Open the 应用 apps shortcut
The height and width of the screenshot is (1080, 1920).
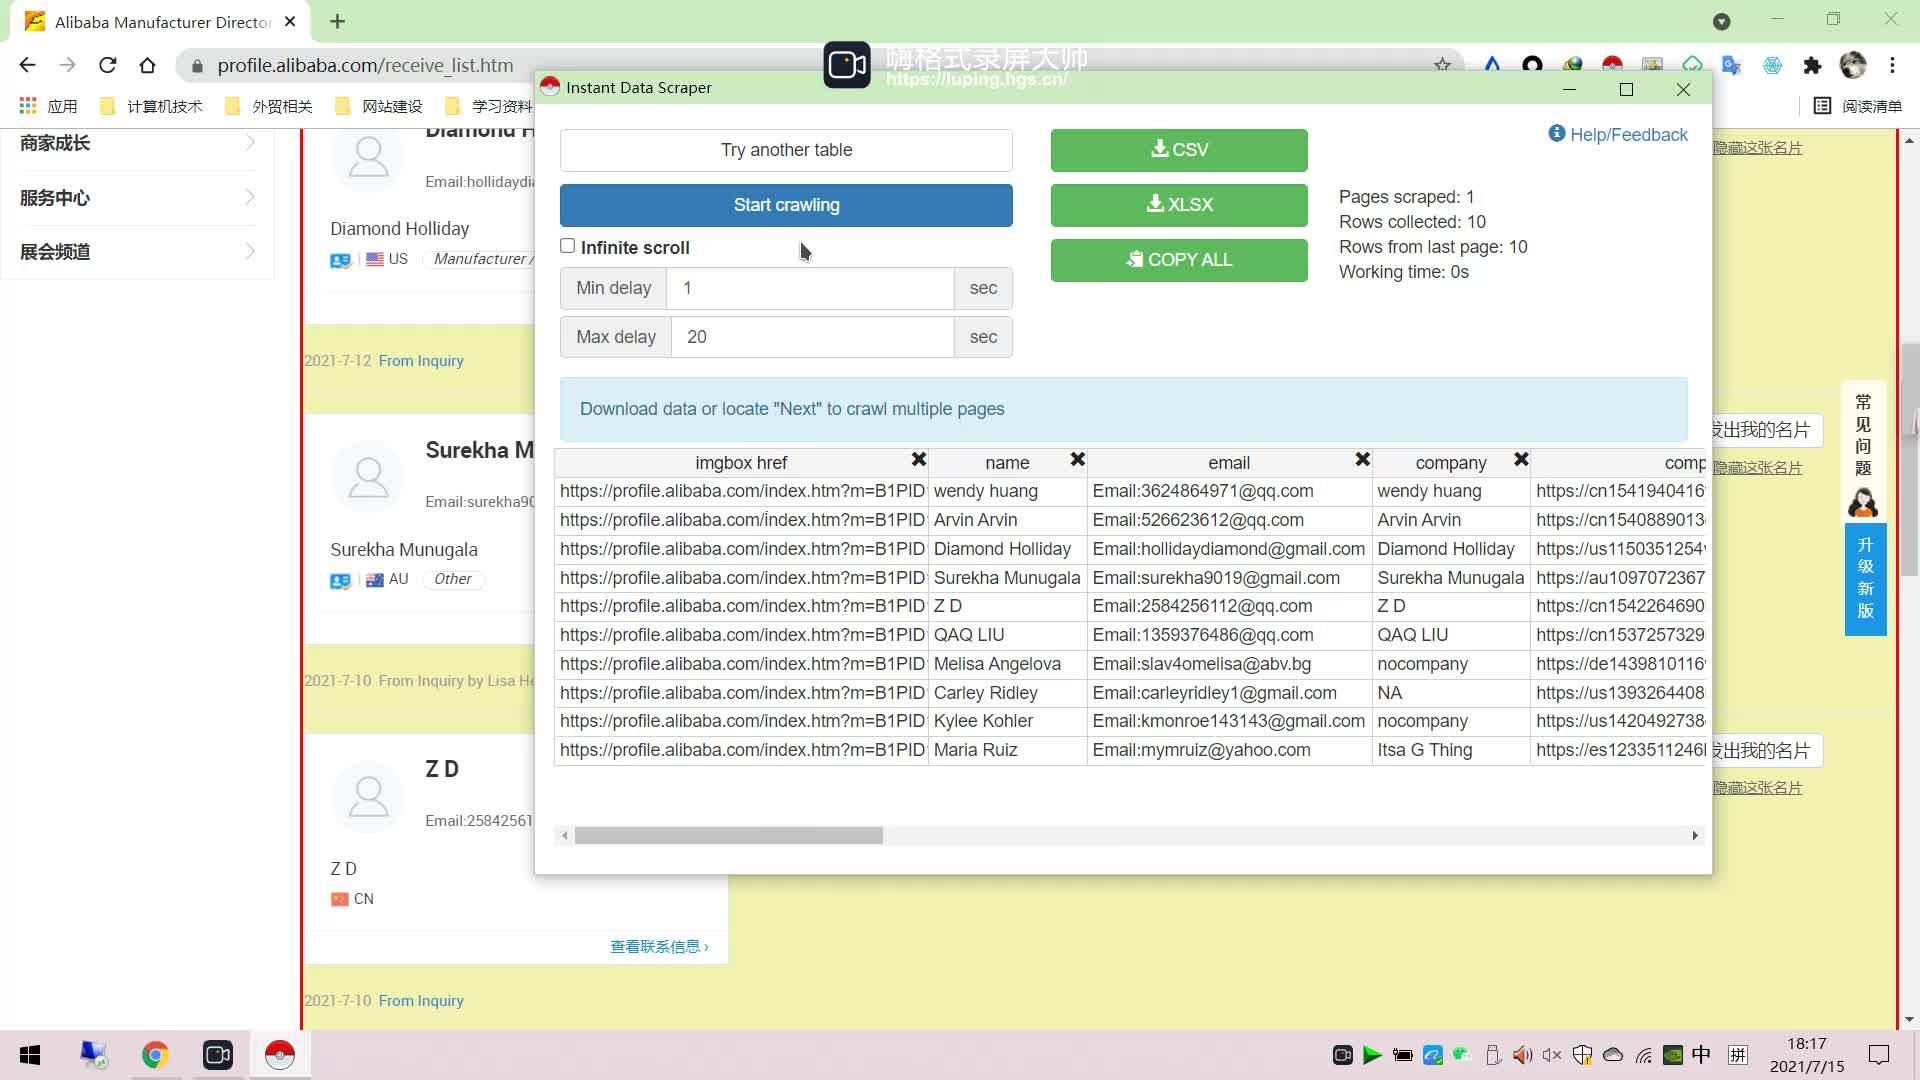[x=48, y=106]
